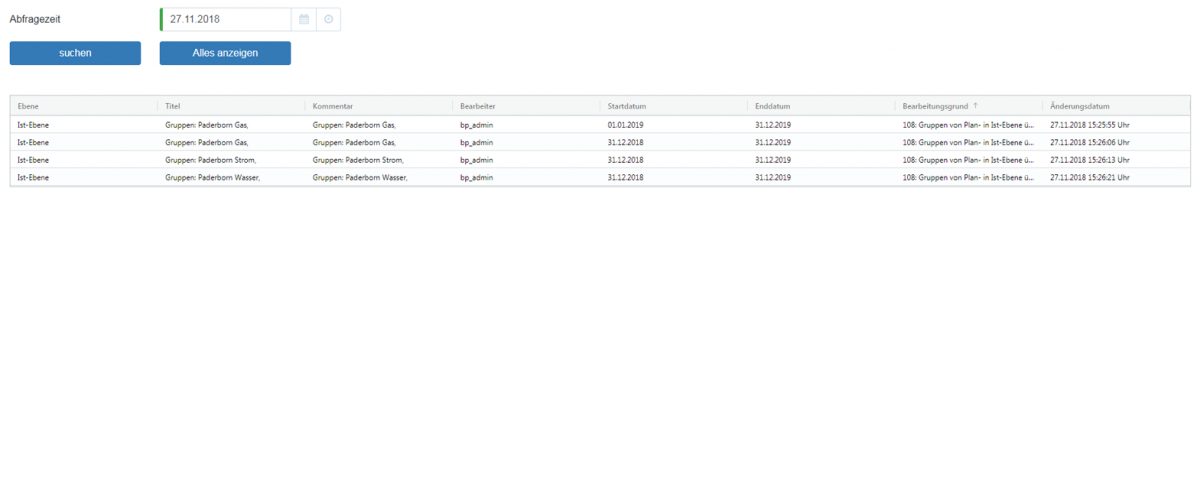Select the Gruppen: Paderborn Wasser title cell
Viewport: 1200px width, 480px height.
(213, 177)
